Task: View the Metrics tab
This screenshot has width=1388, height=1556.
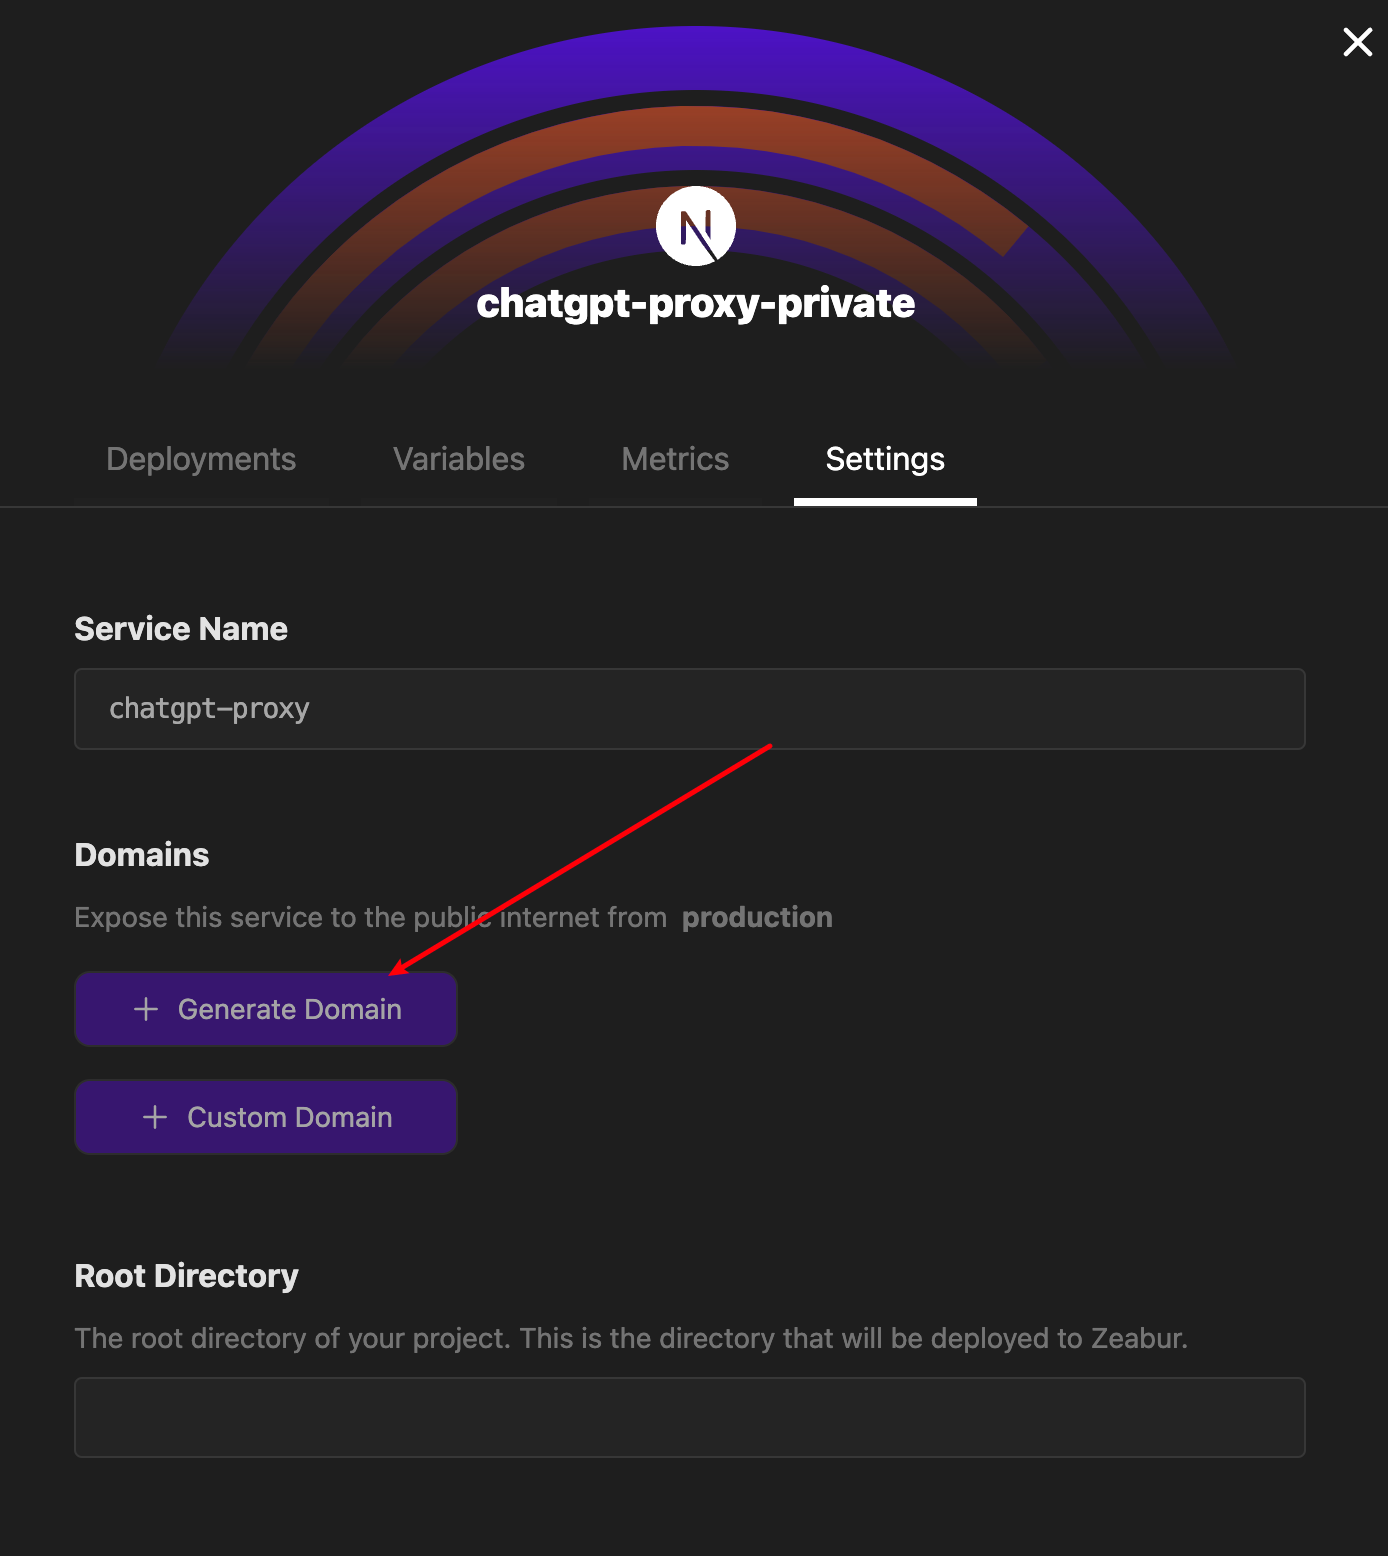Action: [675, 459]
